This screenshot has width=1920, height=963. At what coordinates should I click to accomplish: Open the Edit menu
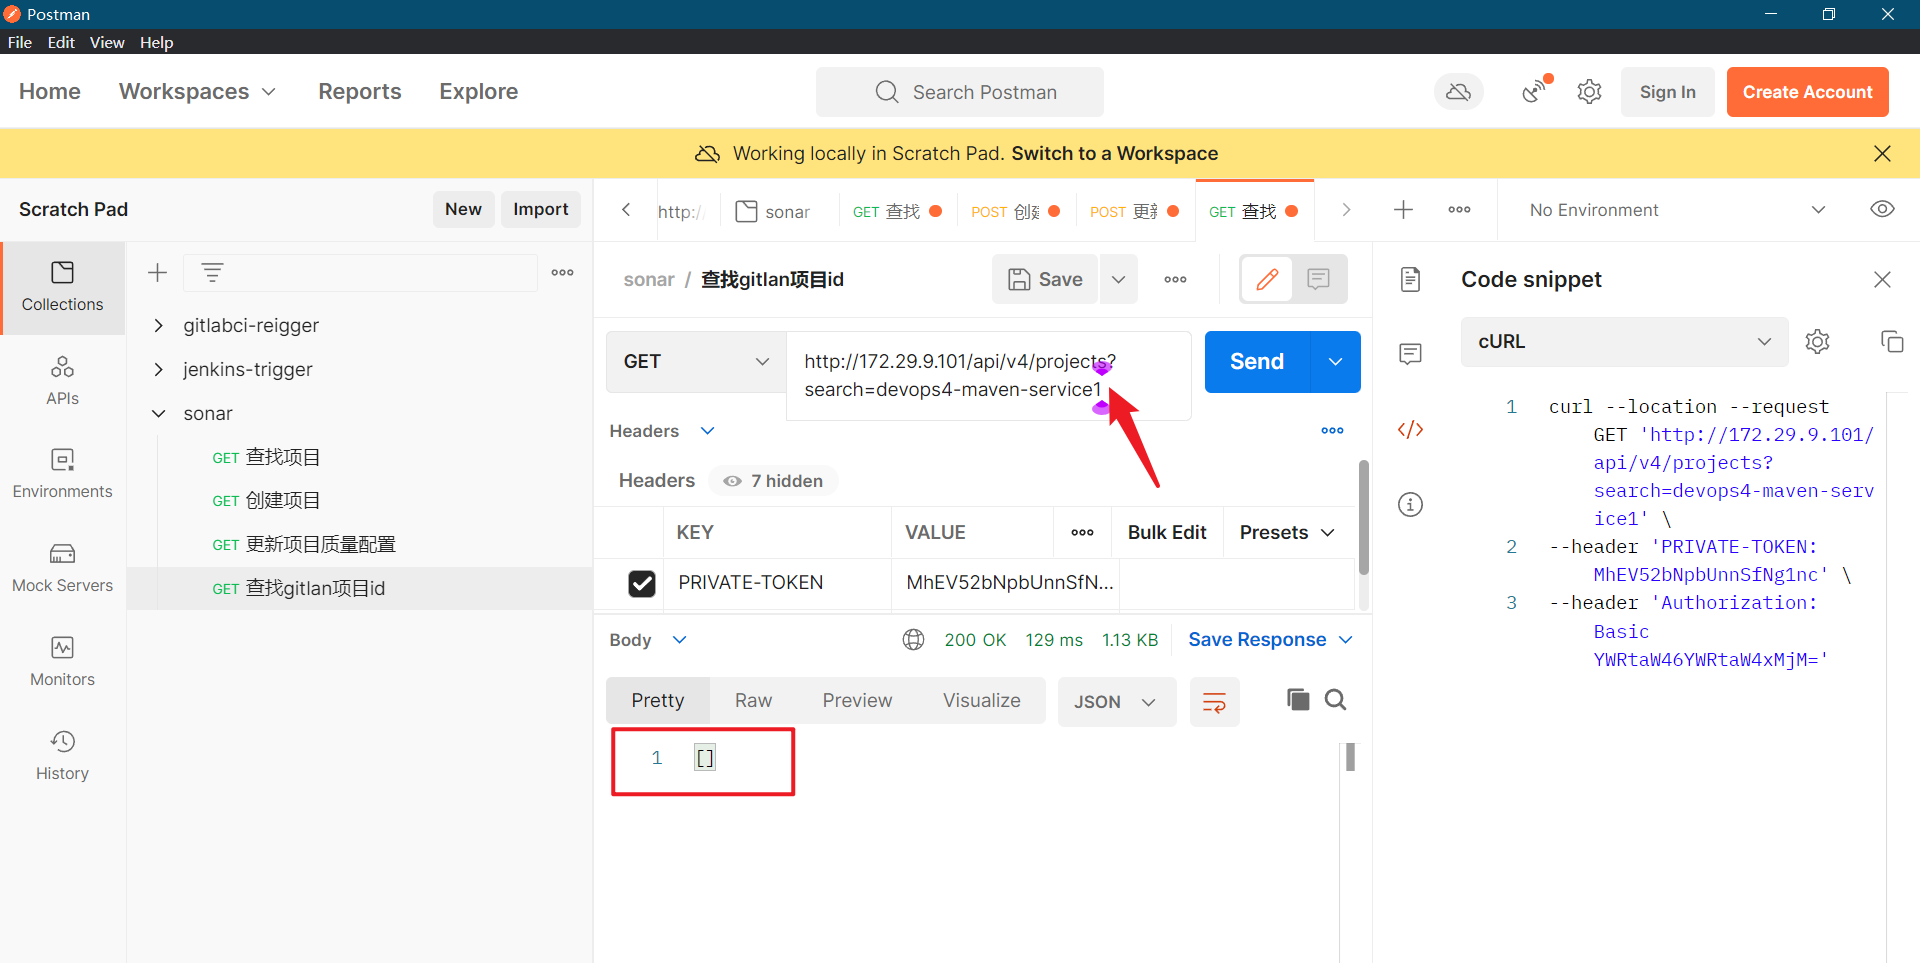point(61,42)
